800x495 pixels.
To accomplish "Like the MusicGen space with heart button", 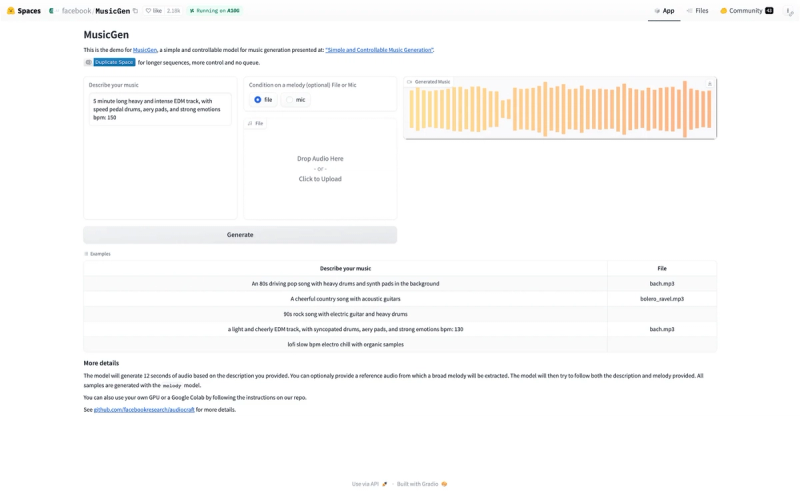I will (153, 11).
